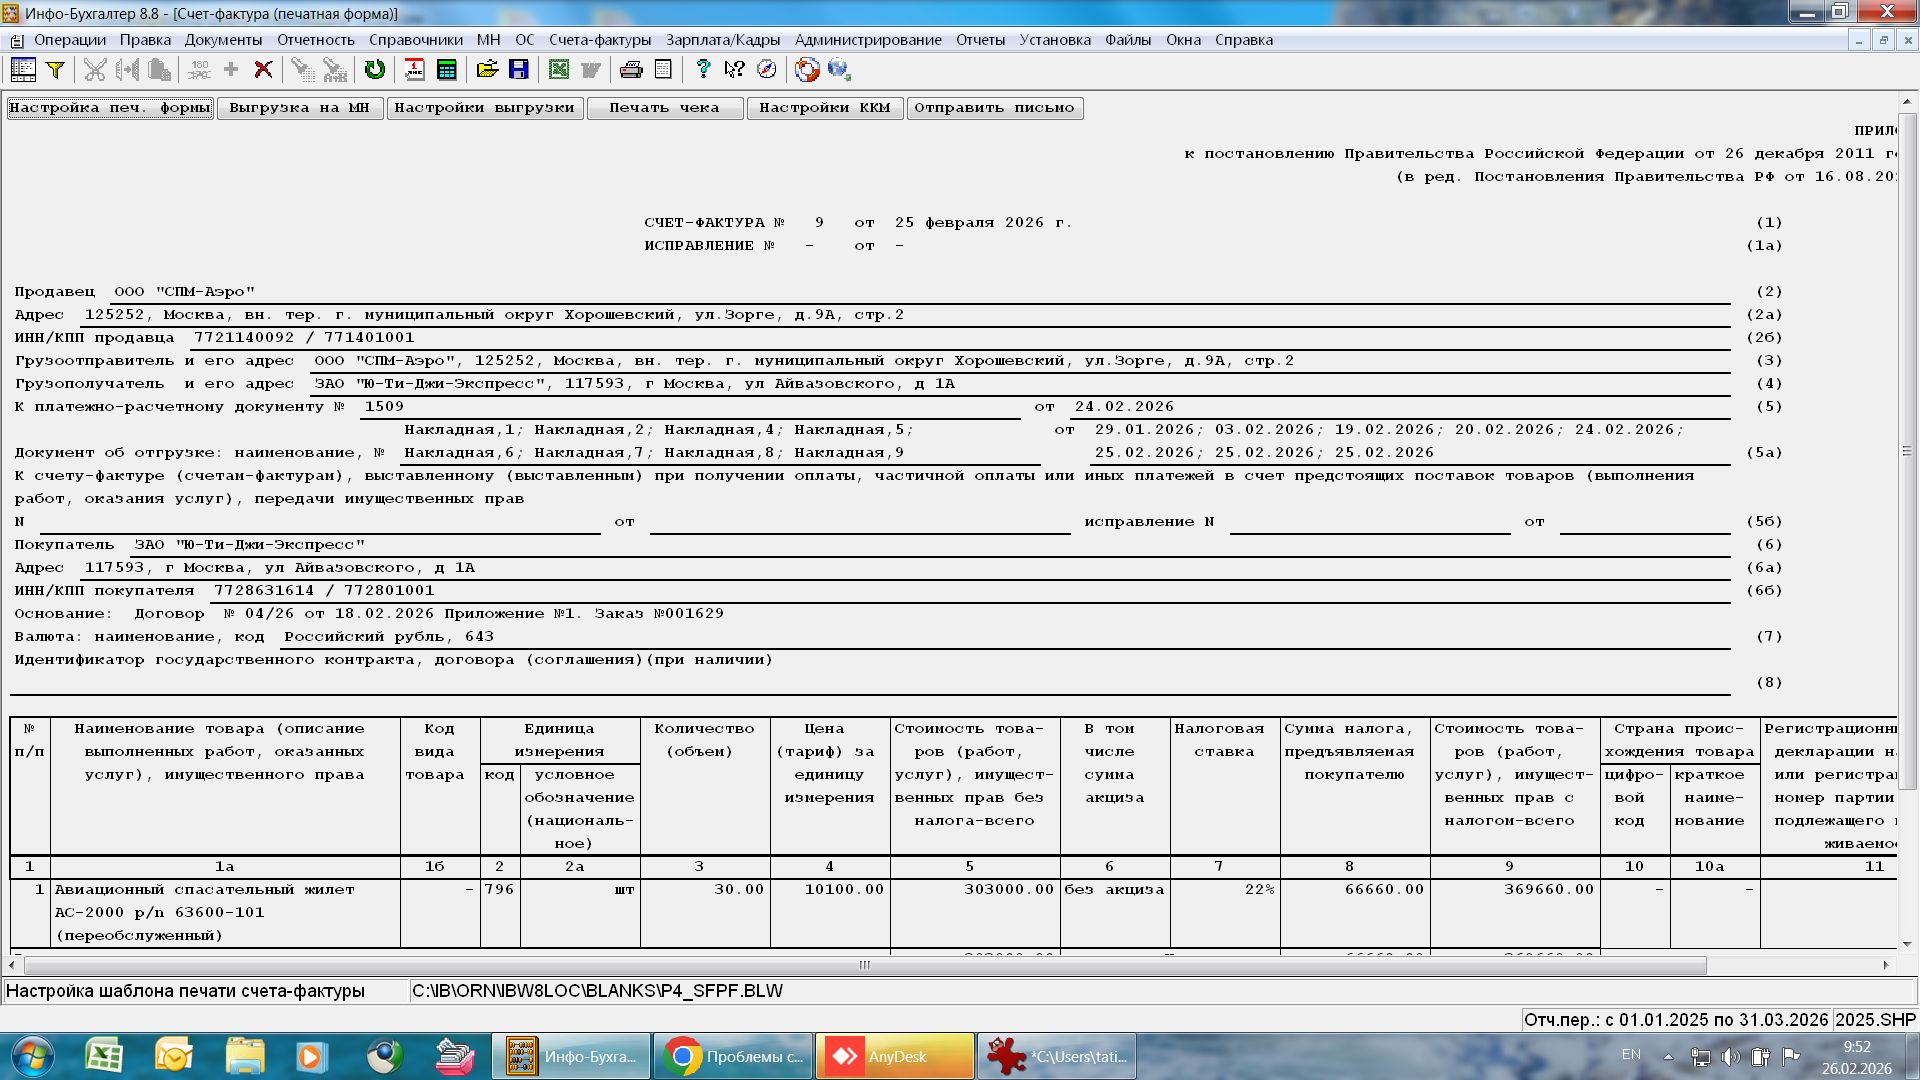Click the red X delete icon

tap(263, 69)
